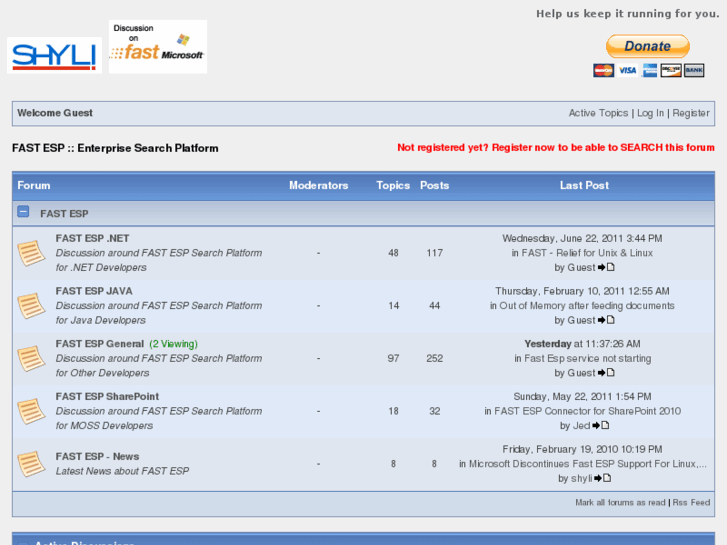Viewport: 727px width, 545px height.
Task: Click the Welcome Guest text
Action: (55, 113)
